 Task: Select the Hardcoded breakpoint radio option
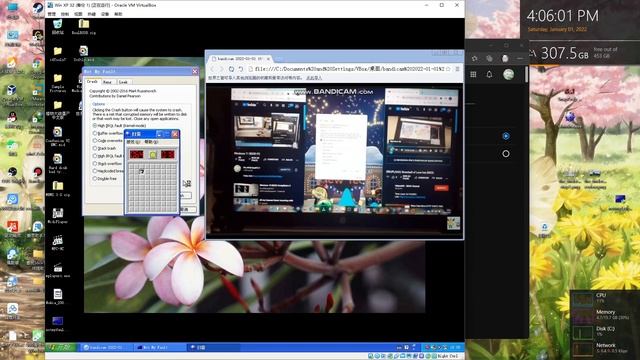coord(108,171)
